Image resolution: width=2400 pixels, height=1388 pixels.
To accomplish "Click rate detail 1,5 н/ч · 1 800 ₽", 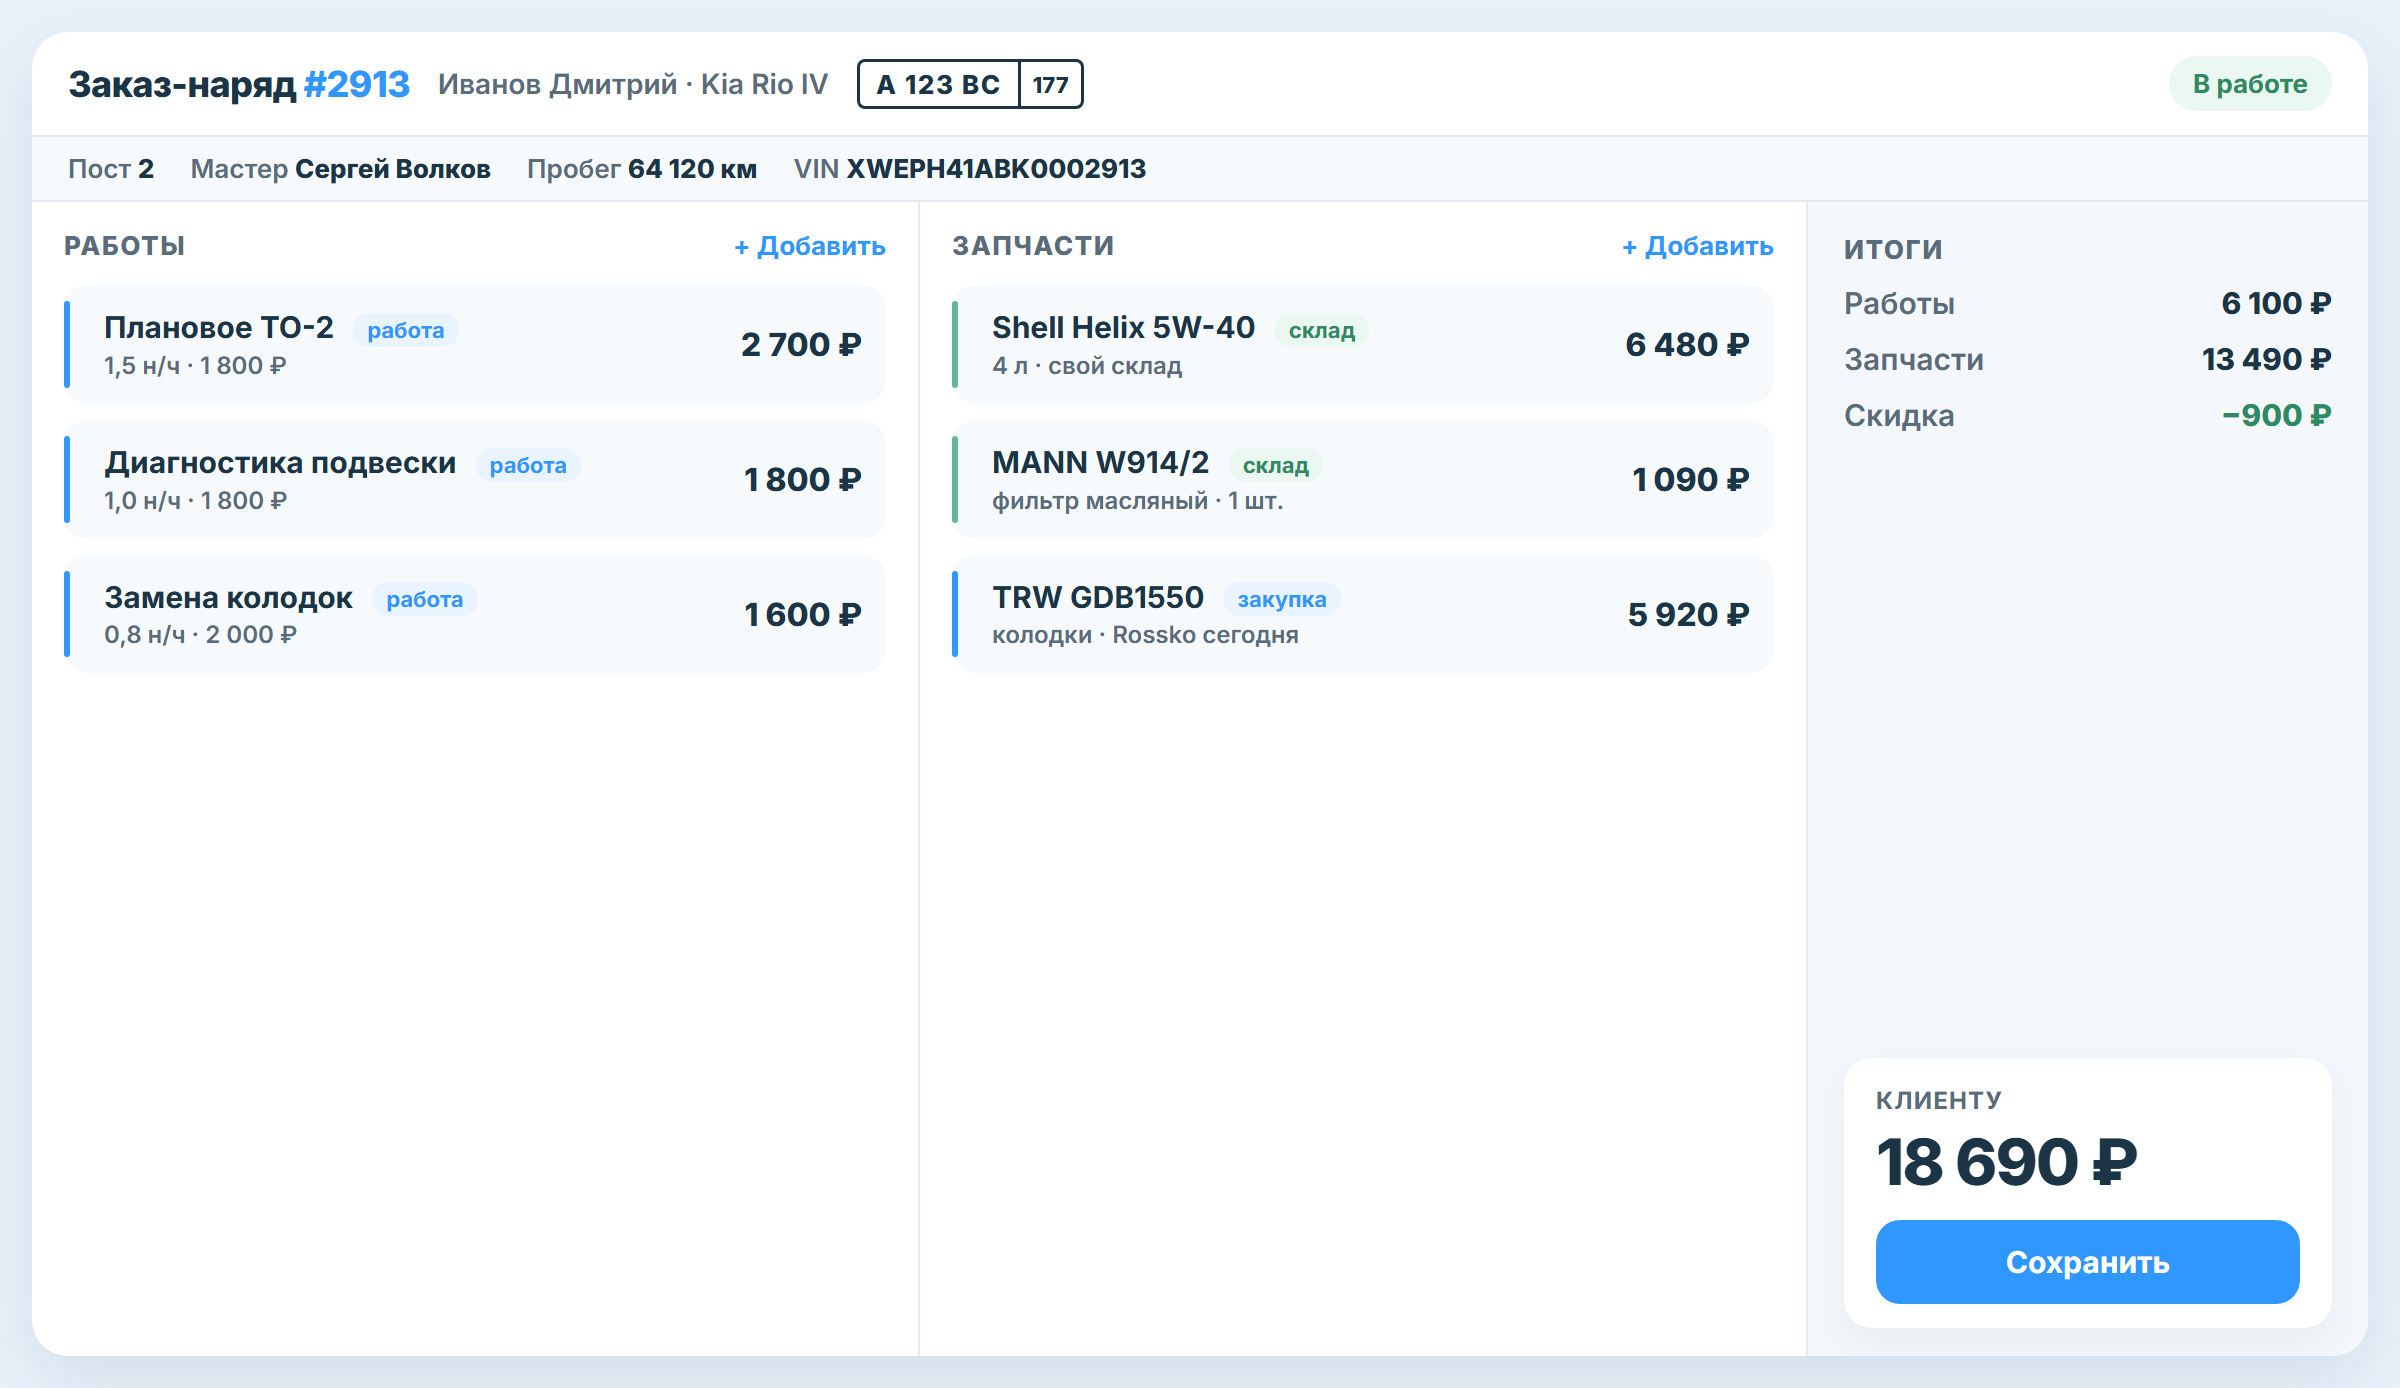I will pyautogui.click(x=195, y=366).
